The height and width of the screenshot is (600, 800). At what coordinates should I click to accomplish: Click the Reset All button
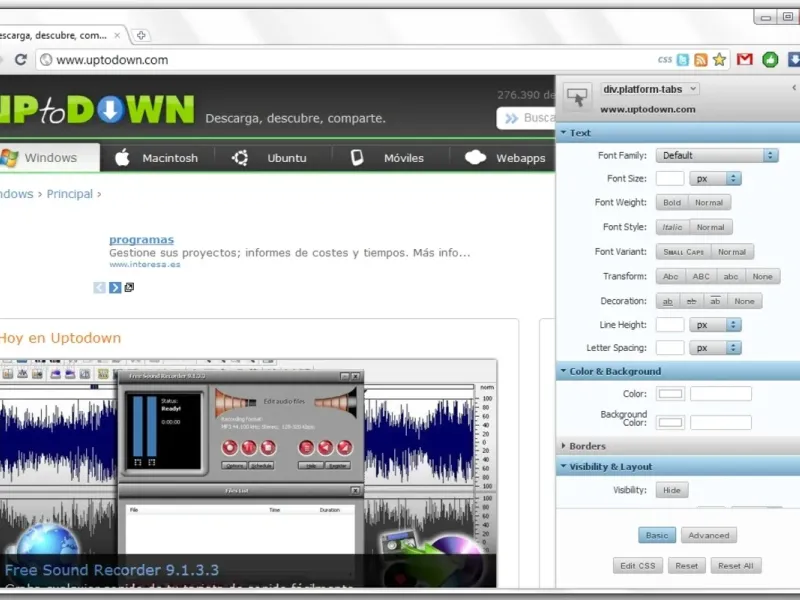736,565
